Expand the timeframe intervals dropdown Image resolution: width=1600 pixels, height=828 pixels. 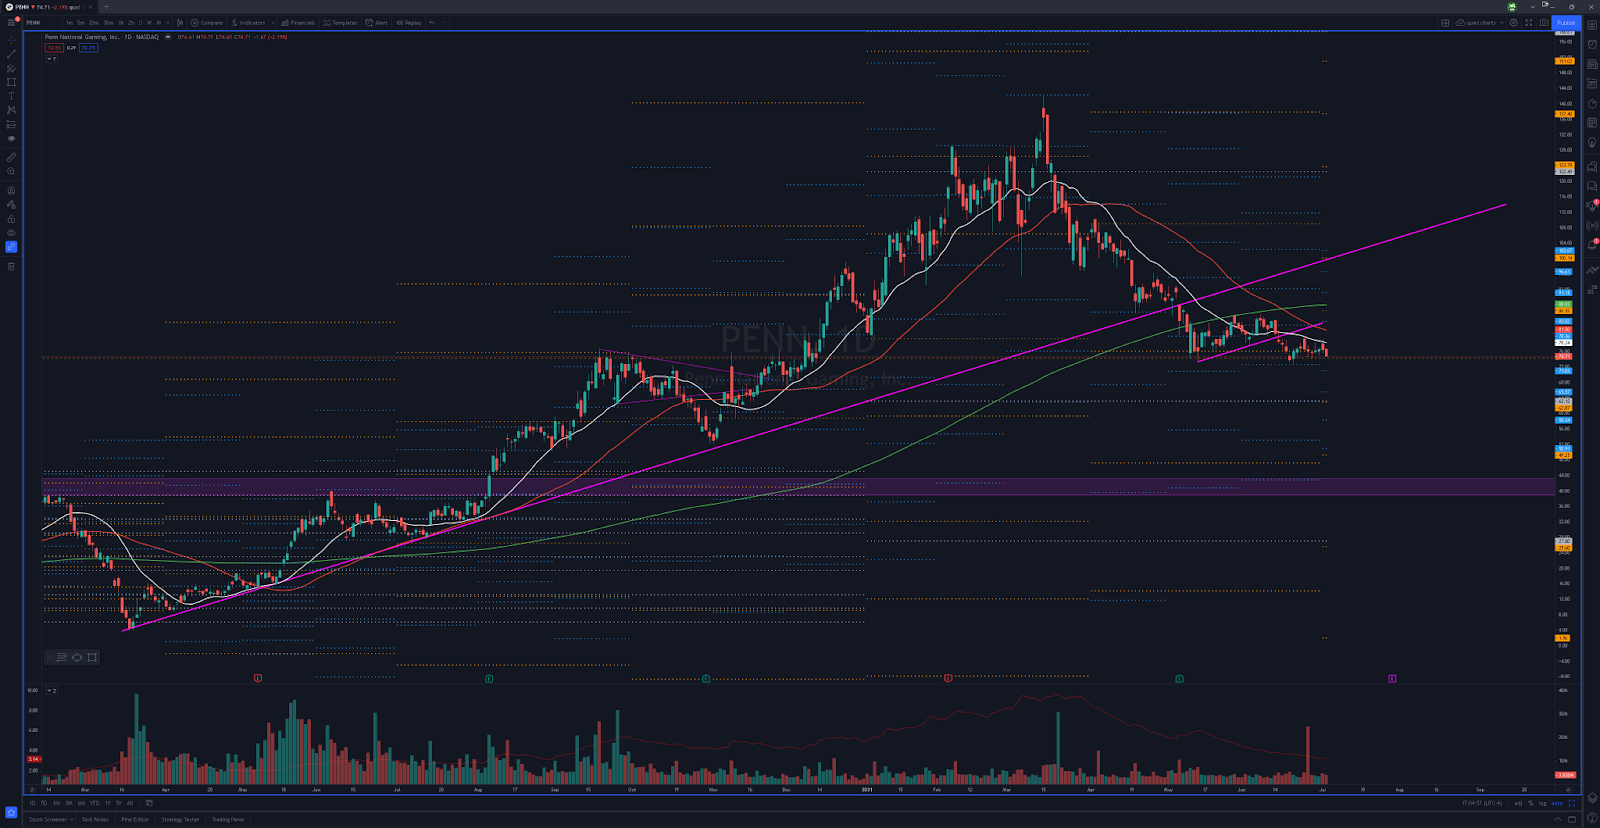coord(168,22)
